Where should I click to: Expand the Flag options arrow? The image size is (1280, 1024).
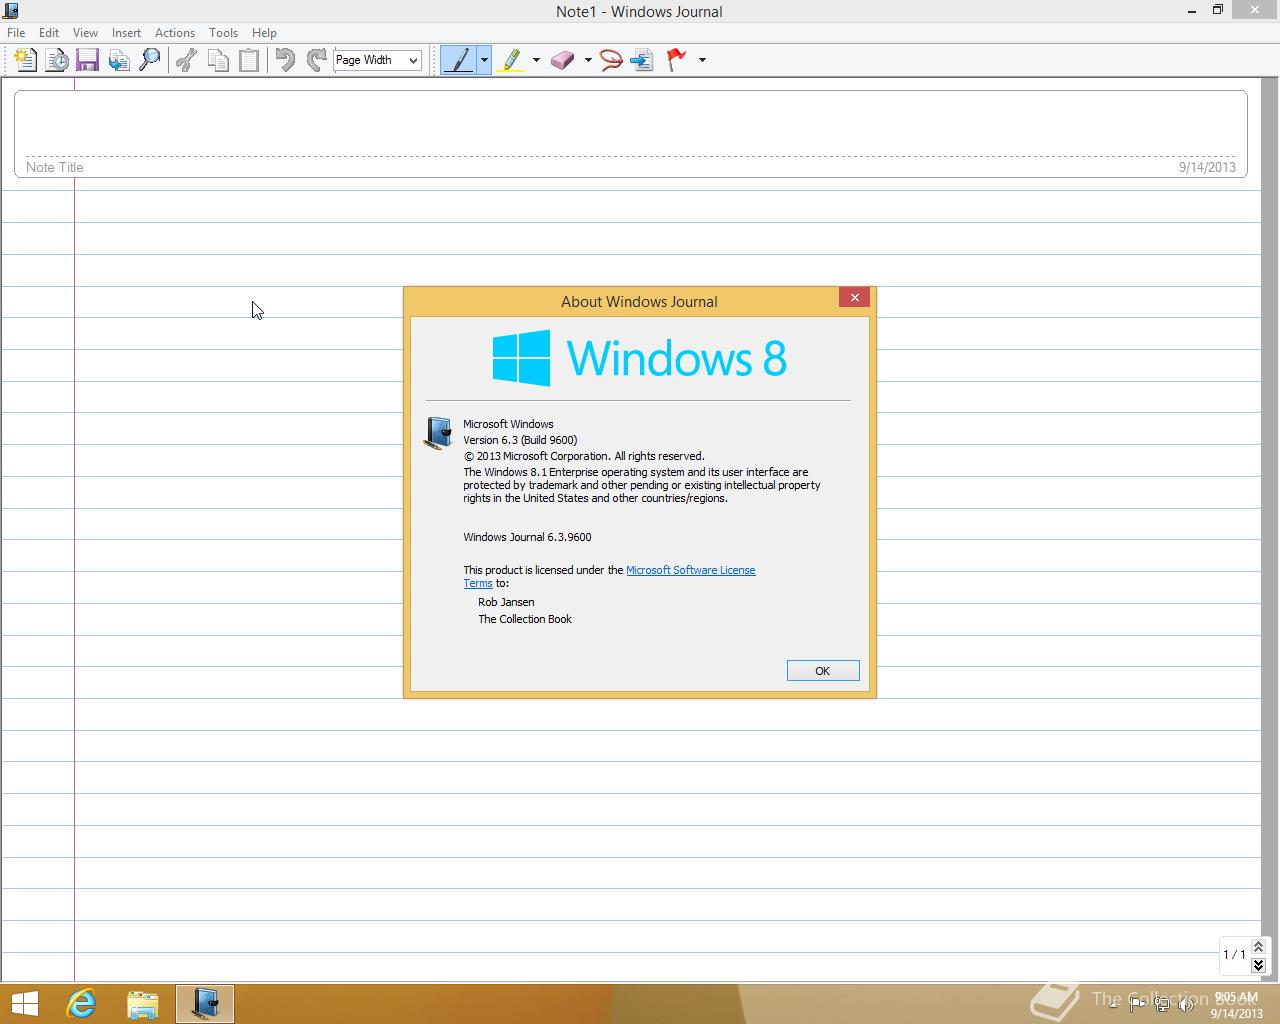coord(702,60)
